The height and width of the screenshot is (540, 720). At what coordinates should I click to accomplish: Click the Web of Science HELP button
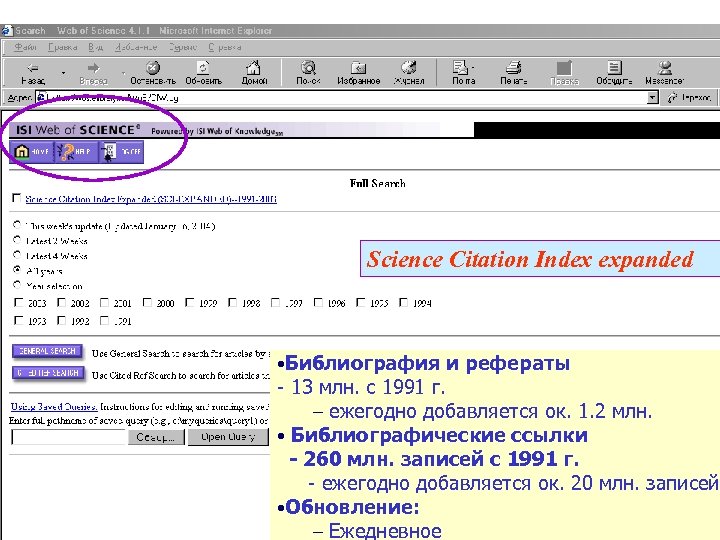[76, 152]
